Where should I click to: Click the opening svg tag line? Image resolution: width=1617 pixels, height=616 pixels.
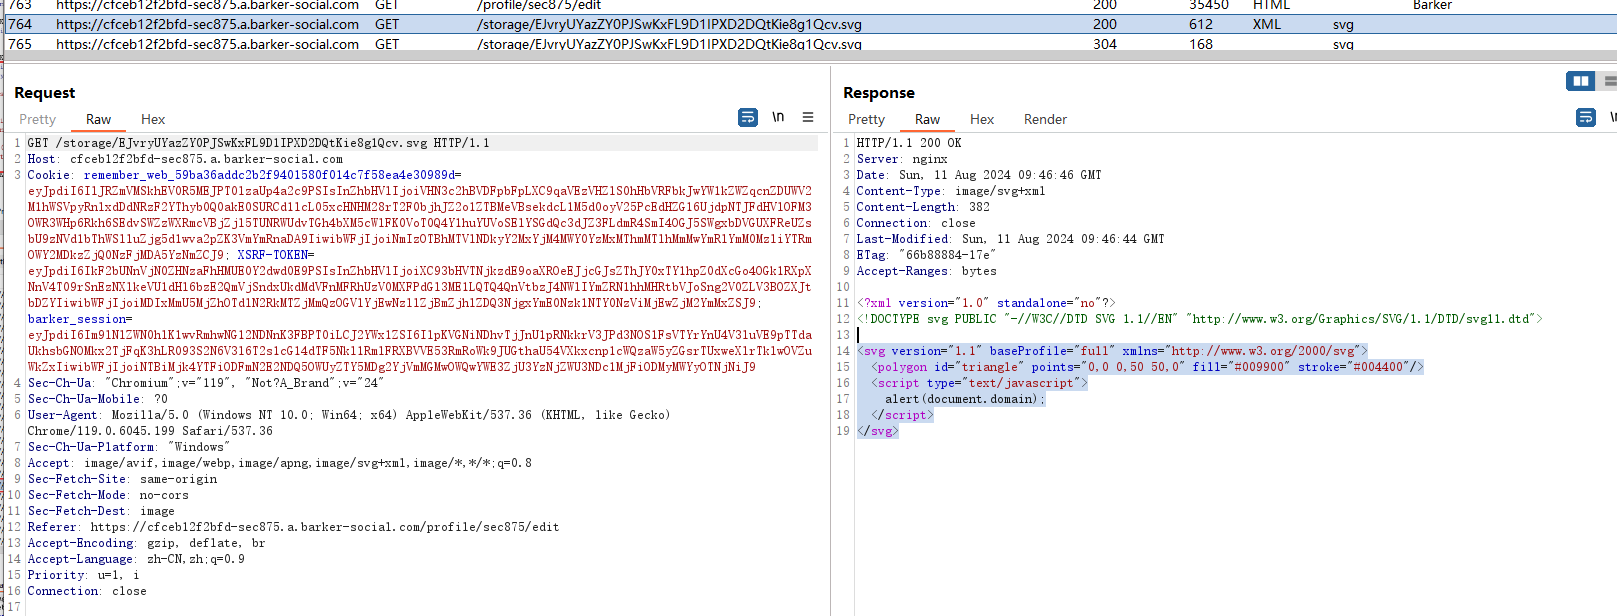[1112, 351]
